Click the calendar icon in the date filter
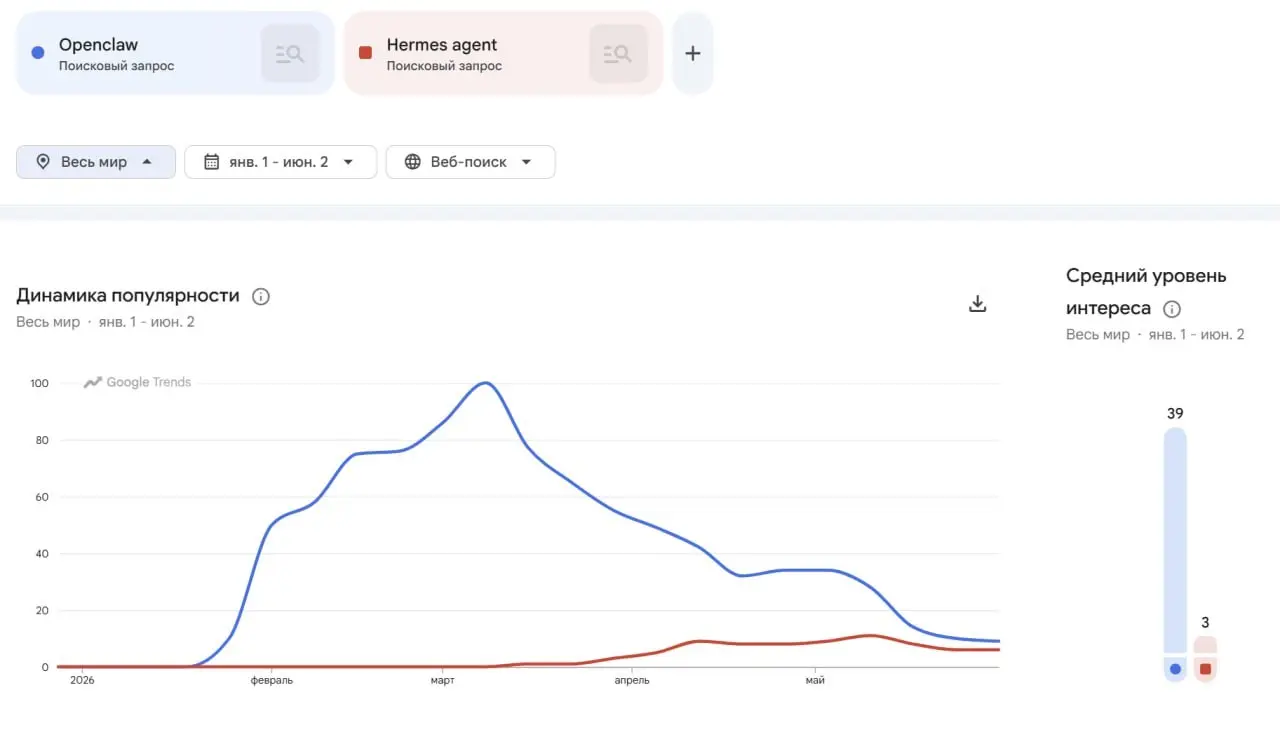Viewport: 1280px width, 732px height. (x=211, y=162)
